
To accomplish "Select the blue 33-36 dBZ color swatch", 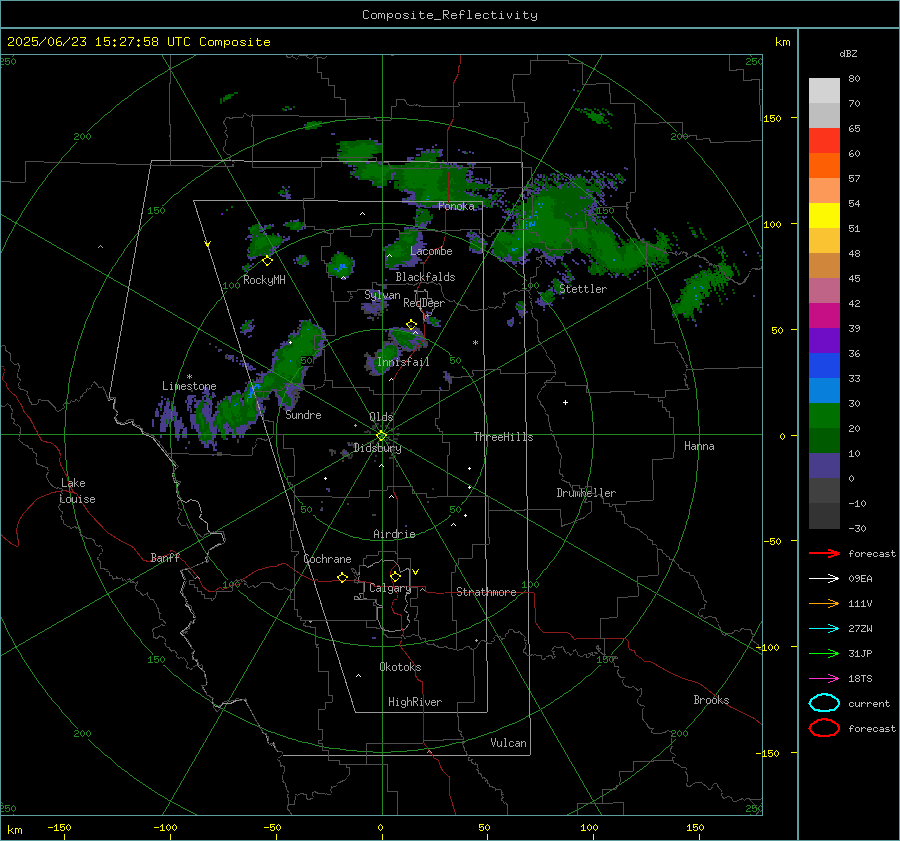I will (824, 366).
